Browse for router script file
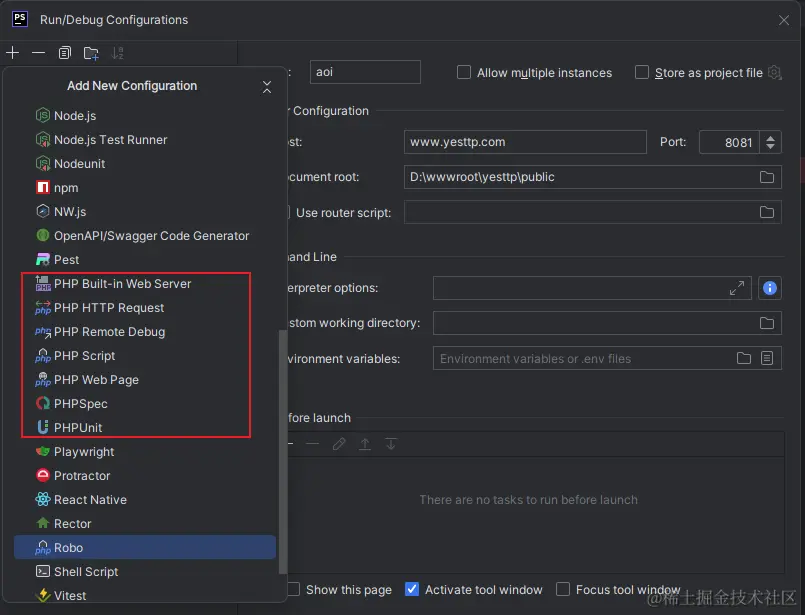 click(x=766, y=212)
